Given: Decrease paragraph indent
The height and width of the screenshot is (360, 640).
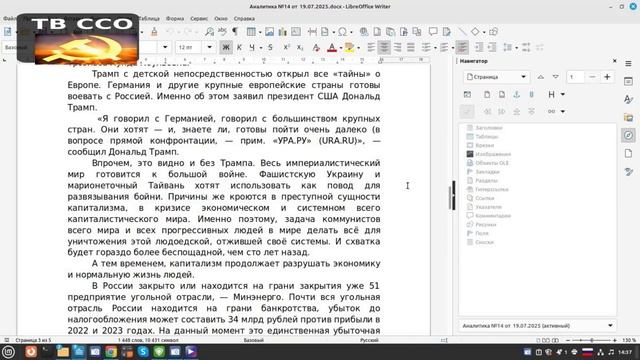Looking at the screenshot, I should click(x=492, y=47).
